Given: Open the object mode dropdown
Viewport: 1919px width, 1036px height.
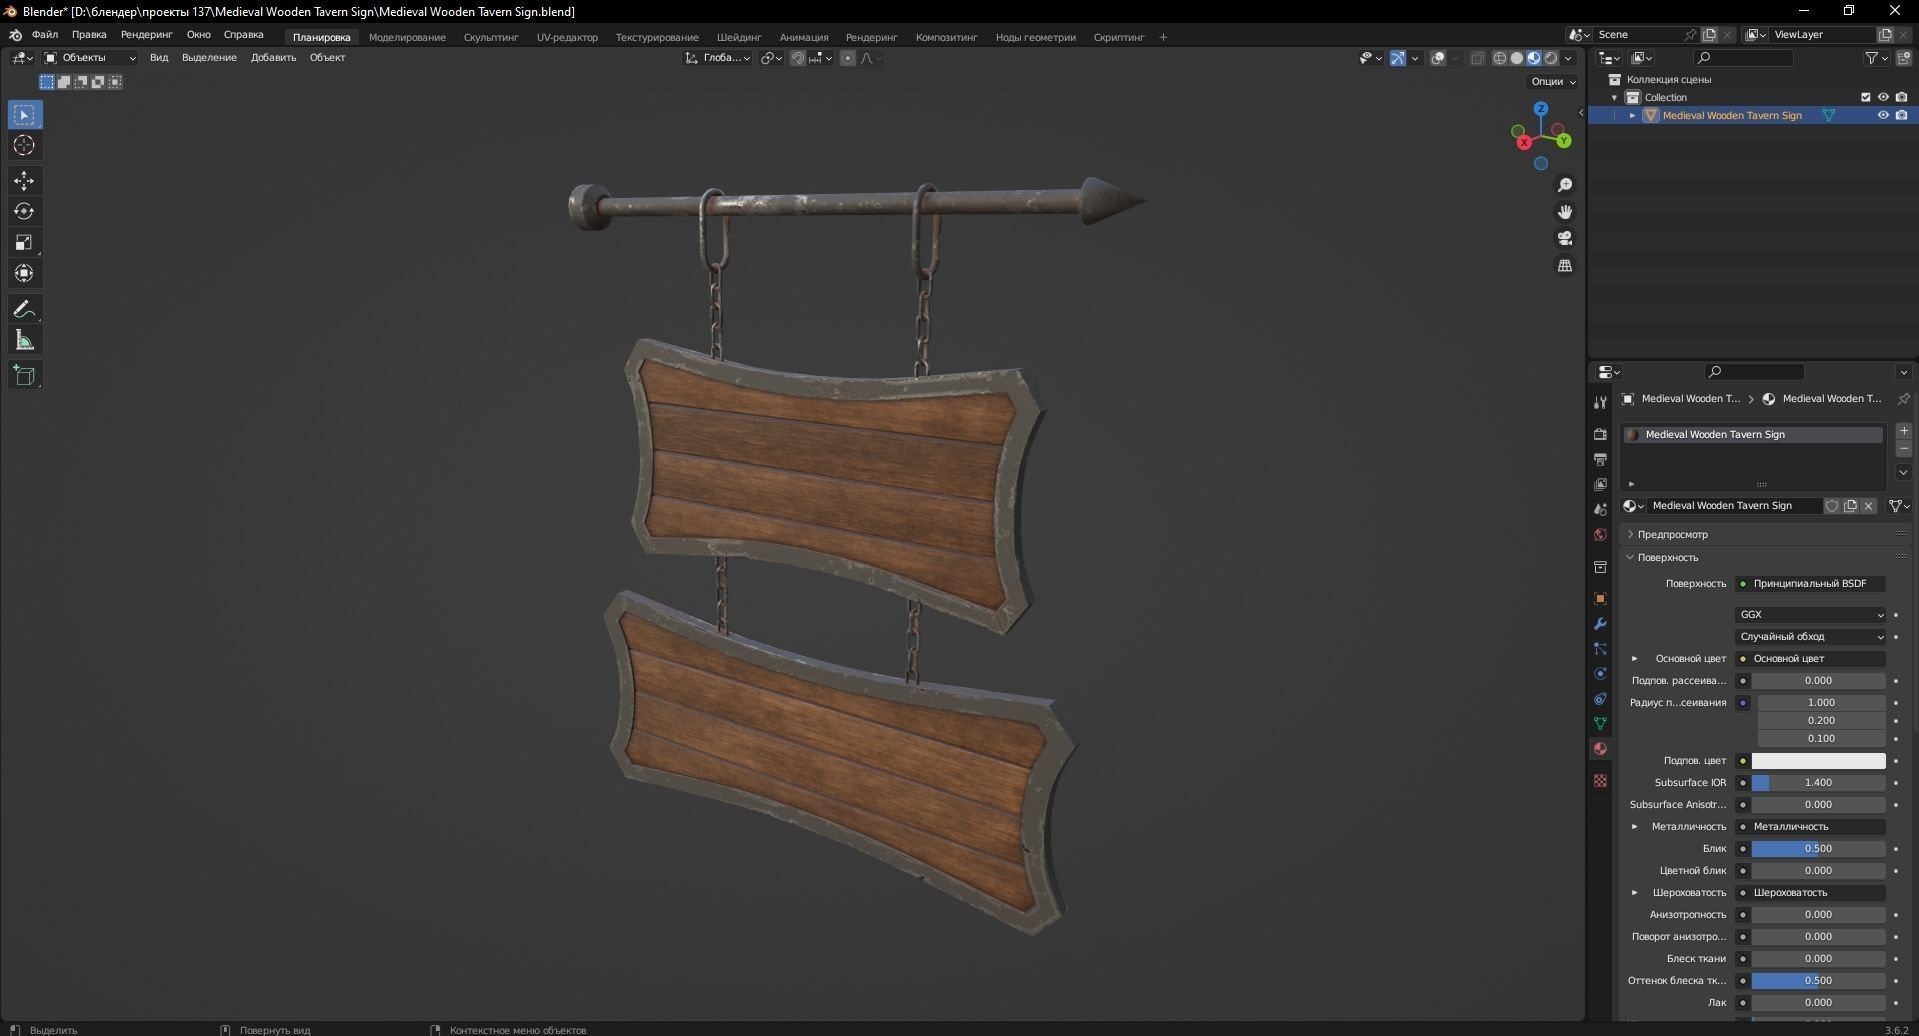Looking at the screenshot, I should (90, 58).
